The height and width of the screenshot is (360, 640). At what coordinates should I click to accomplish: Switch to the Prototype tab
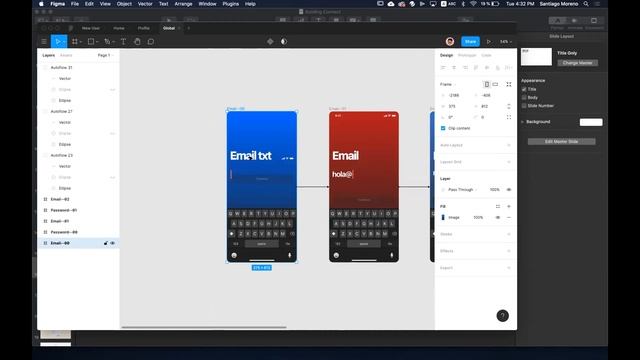467,55
